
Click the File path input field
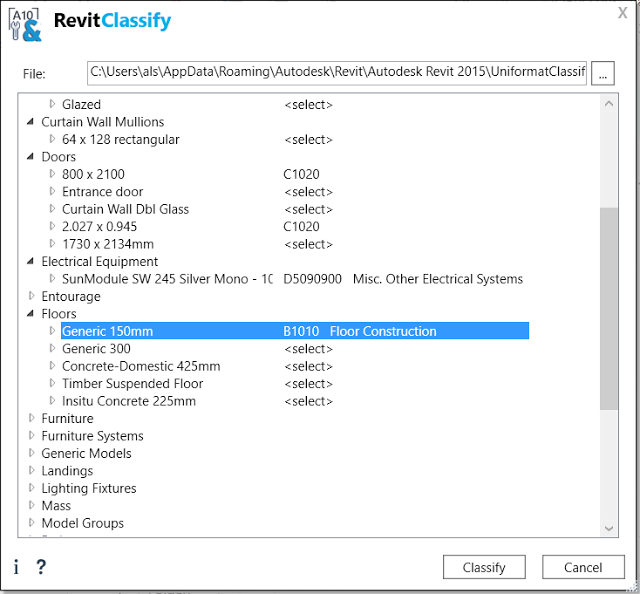tap(337, 73)
